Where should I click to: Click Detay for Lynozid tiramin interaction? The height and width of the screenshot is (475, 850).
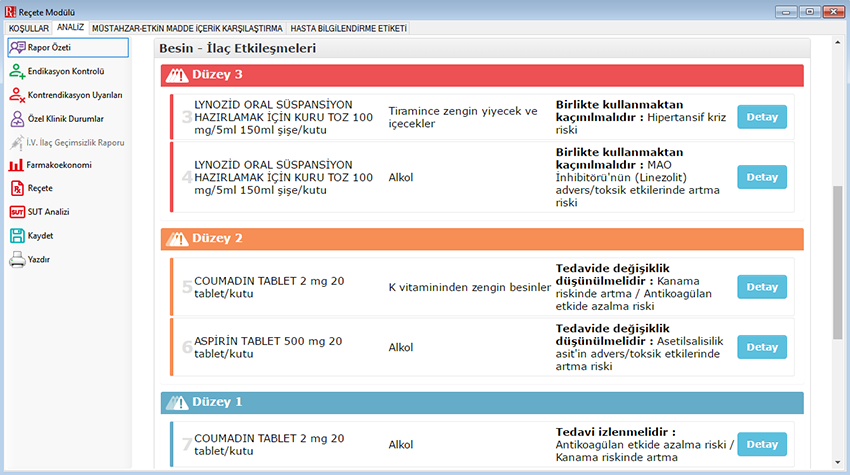click(761, 117)
